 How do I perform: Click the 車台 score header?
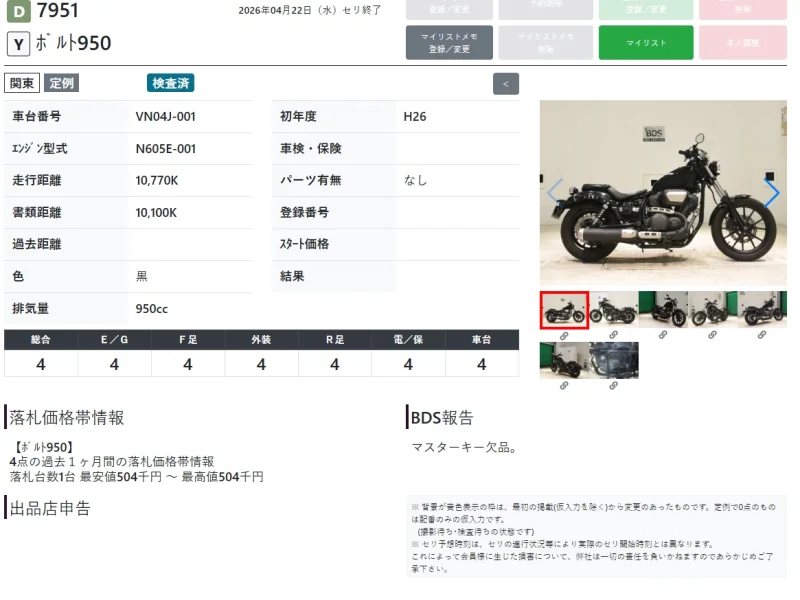482,340
